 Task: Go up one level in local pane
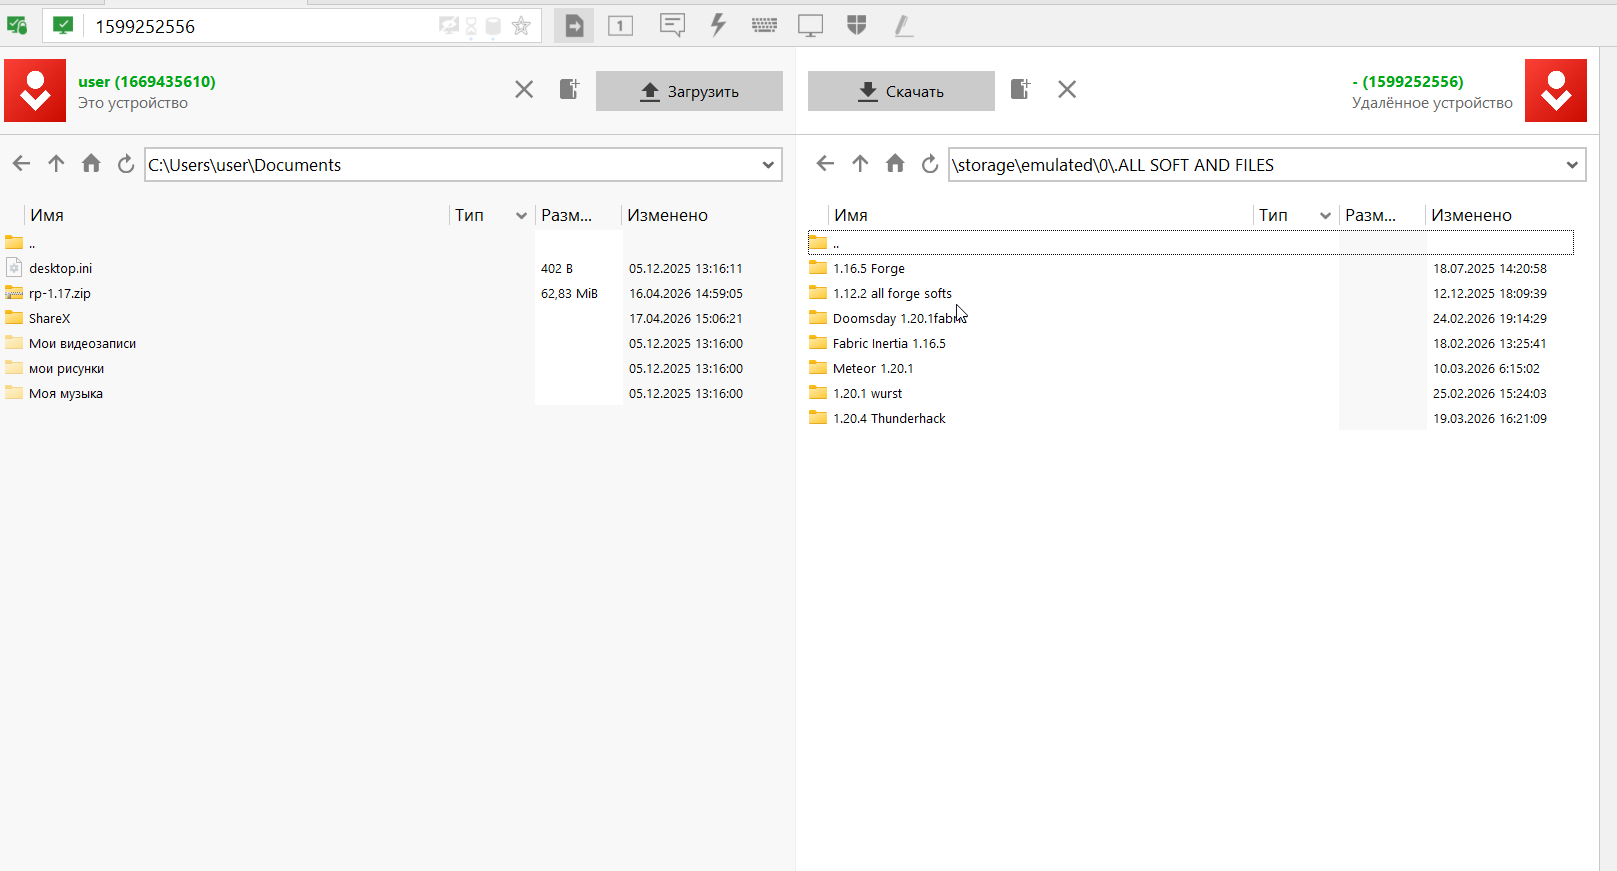click(56, 163)
